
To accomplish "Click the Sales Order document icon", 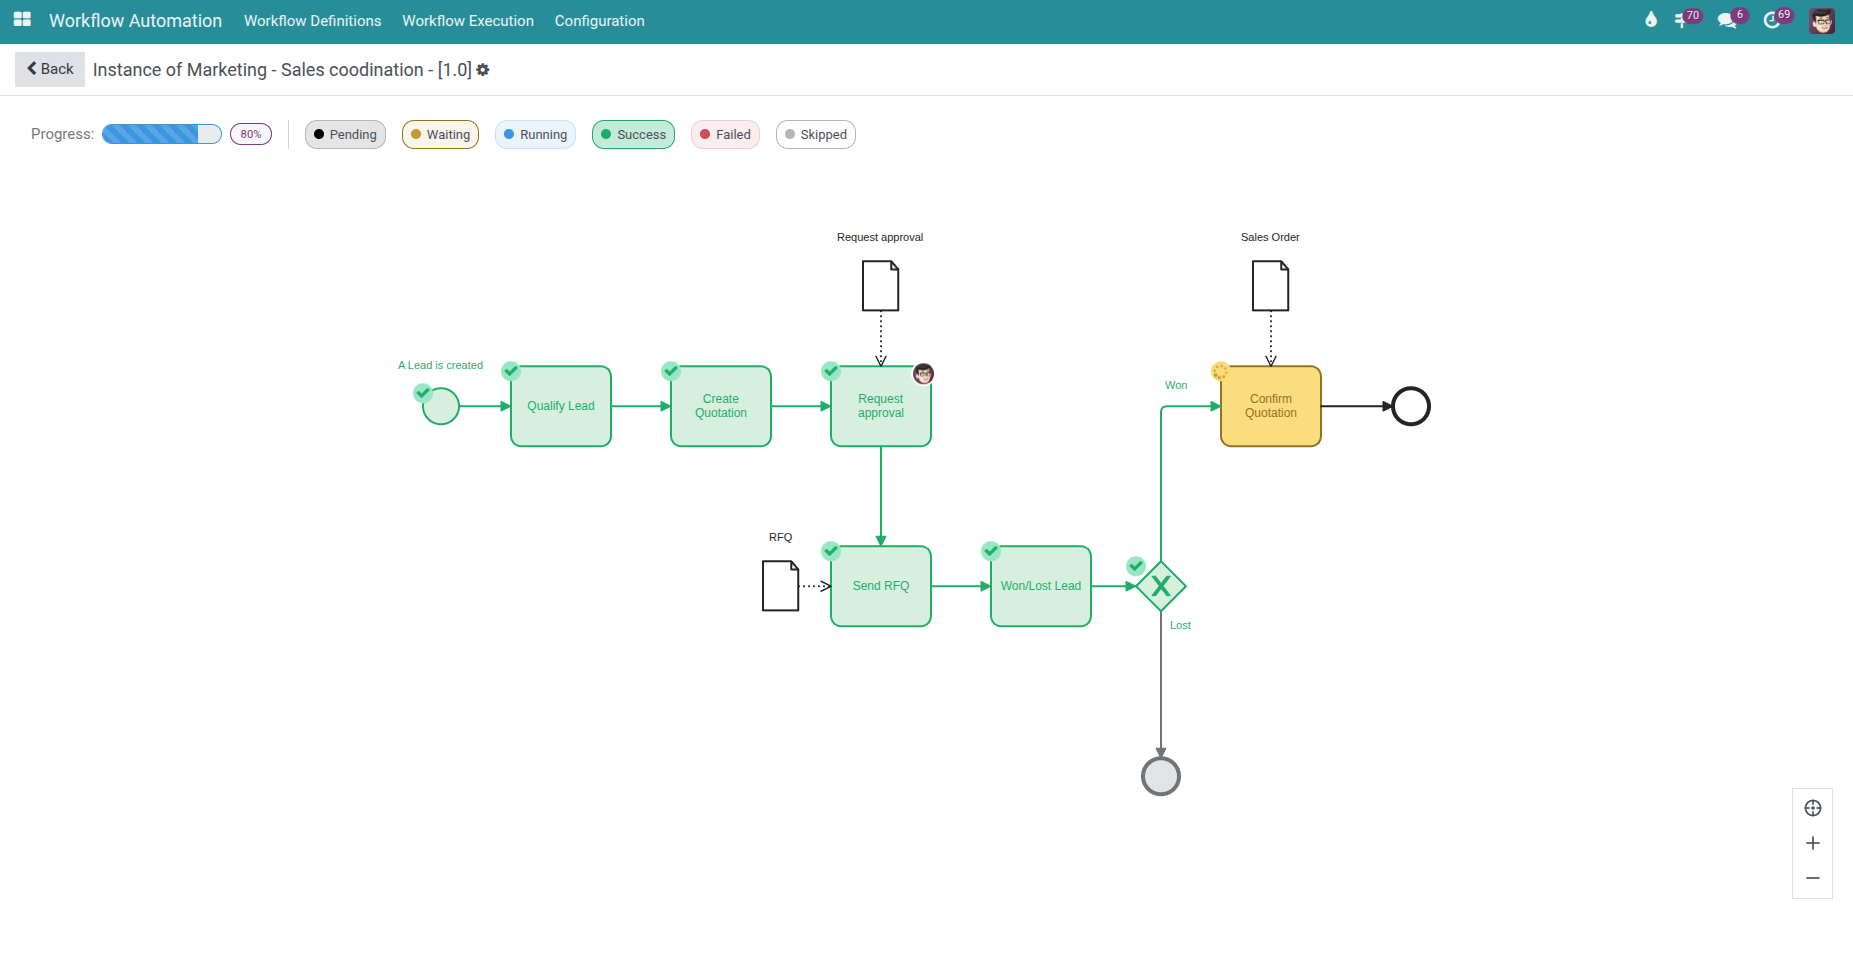I will pos(1270,285).
